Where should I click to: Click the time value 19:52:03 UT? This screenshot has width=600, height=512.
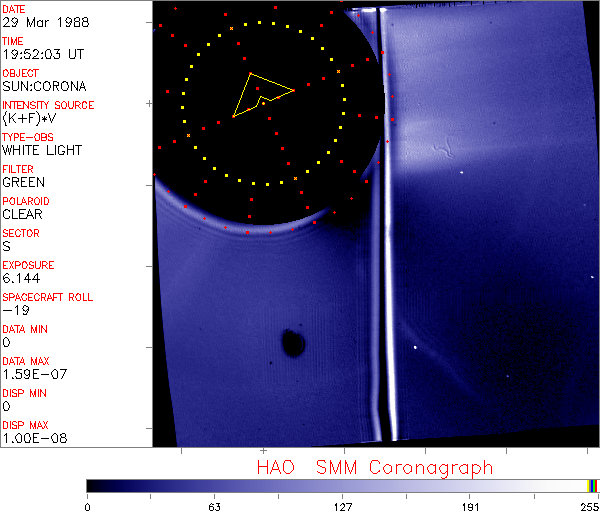tap(40, 55)
